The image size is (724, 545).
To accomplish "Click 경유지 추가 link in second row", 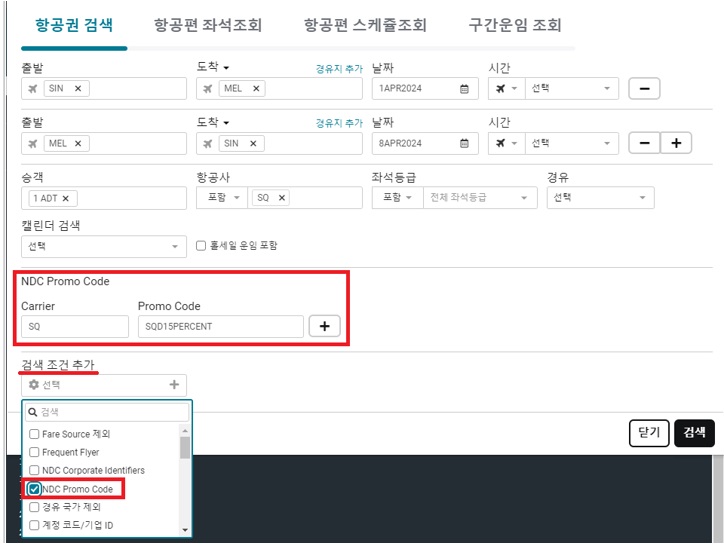I will tap(339, 123).
